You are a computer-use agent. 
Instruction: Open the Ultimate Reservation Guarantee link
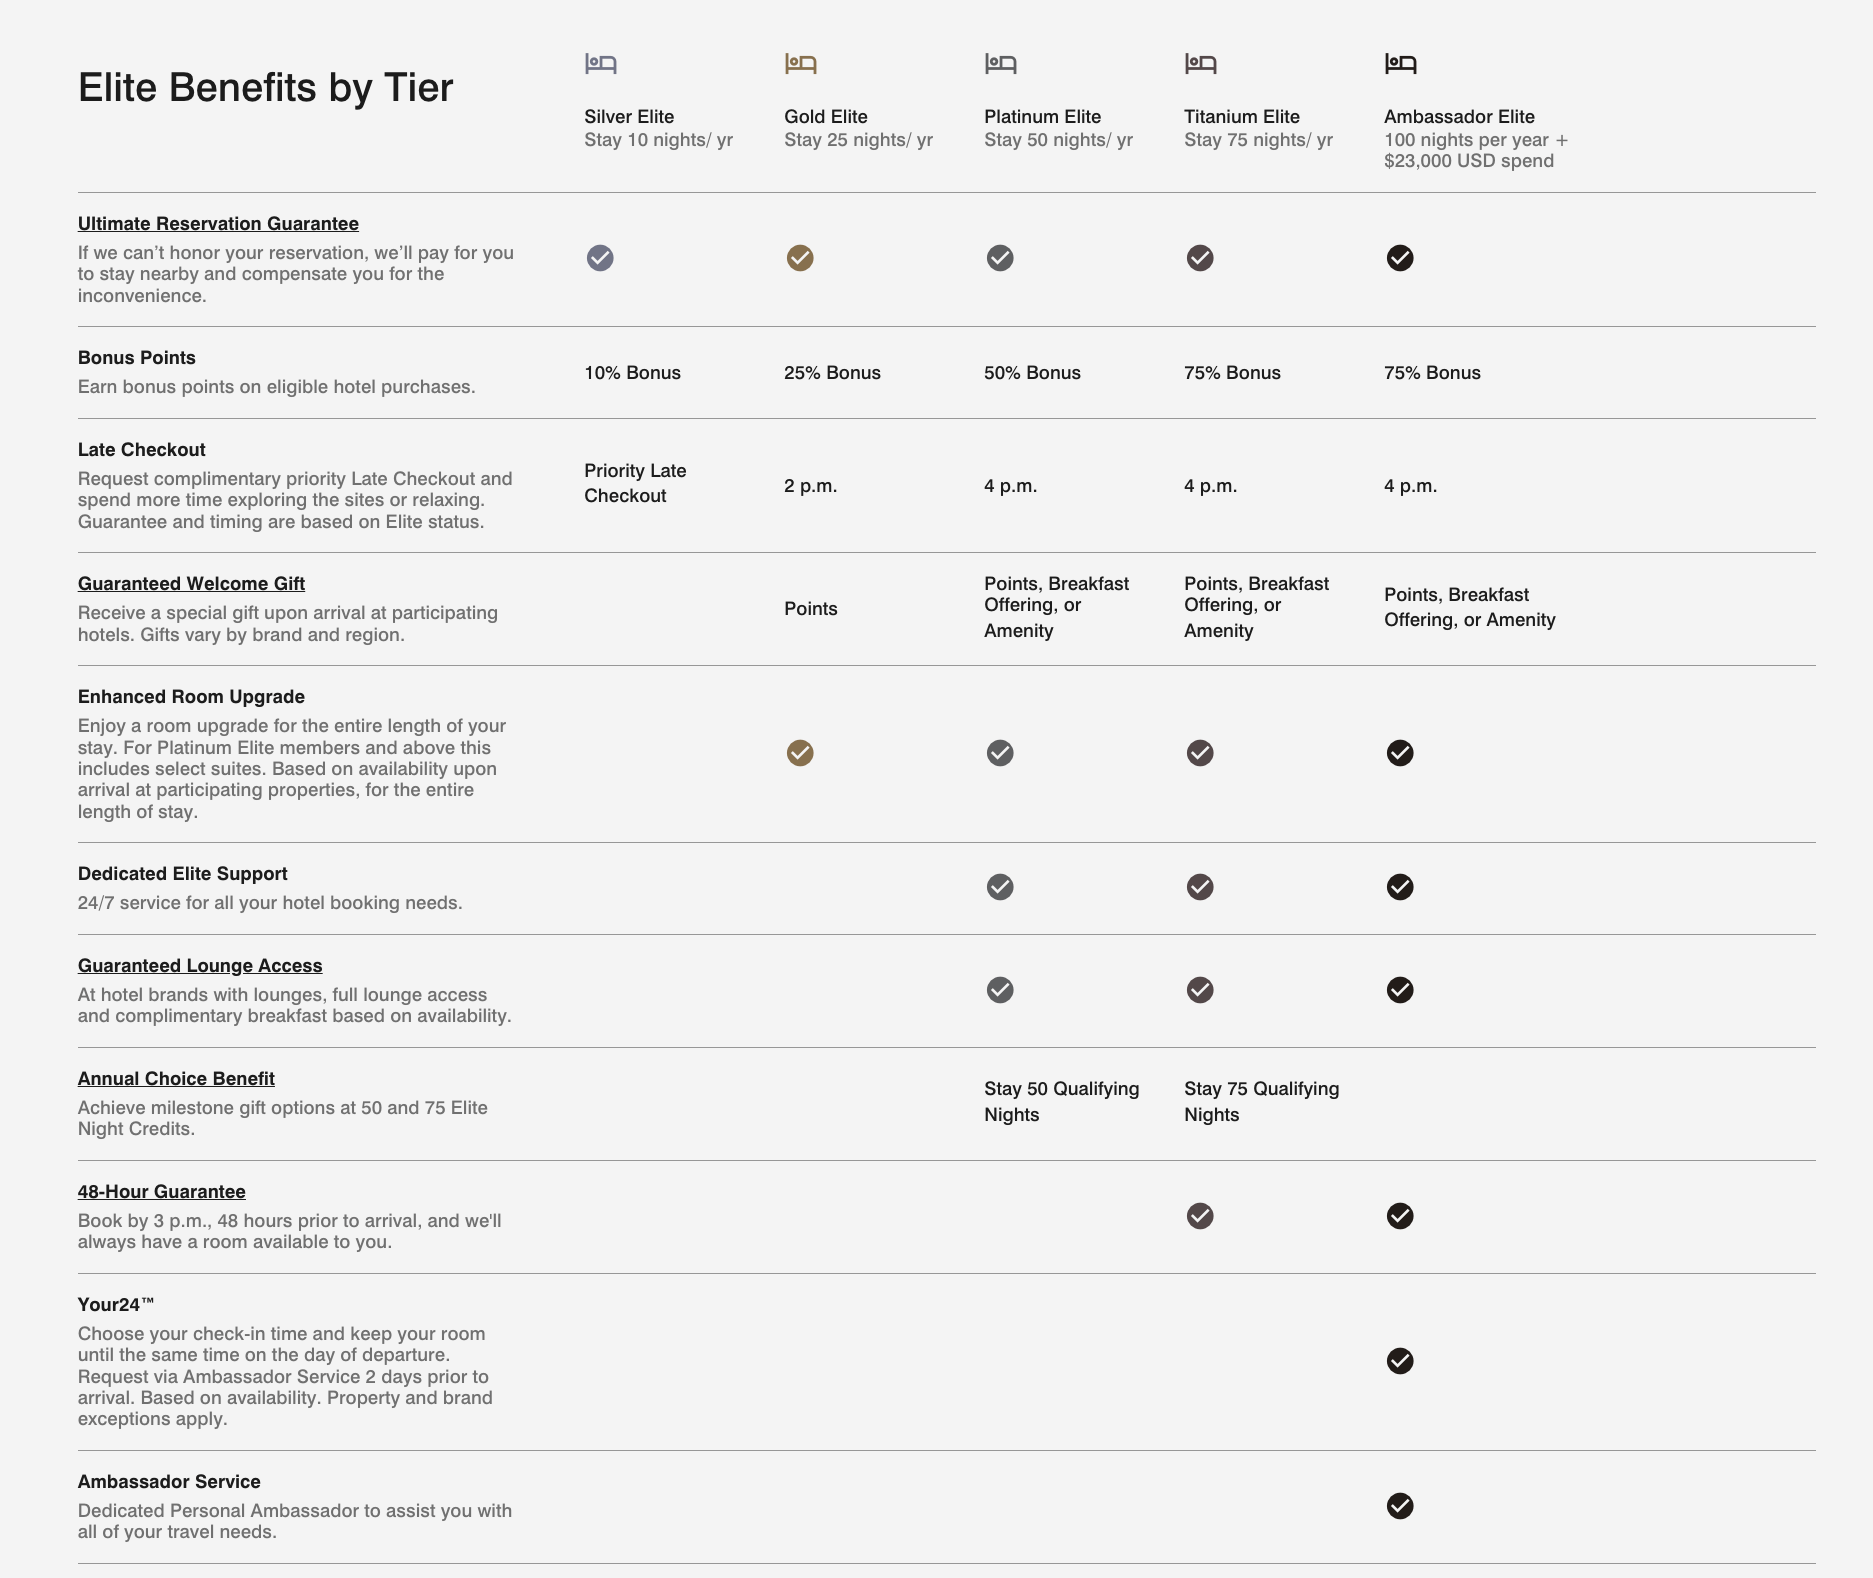[218, 224]
